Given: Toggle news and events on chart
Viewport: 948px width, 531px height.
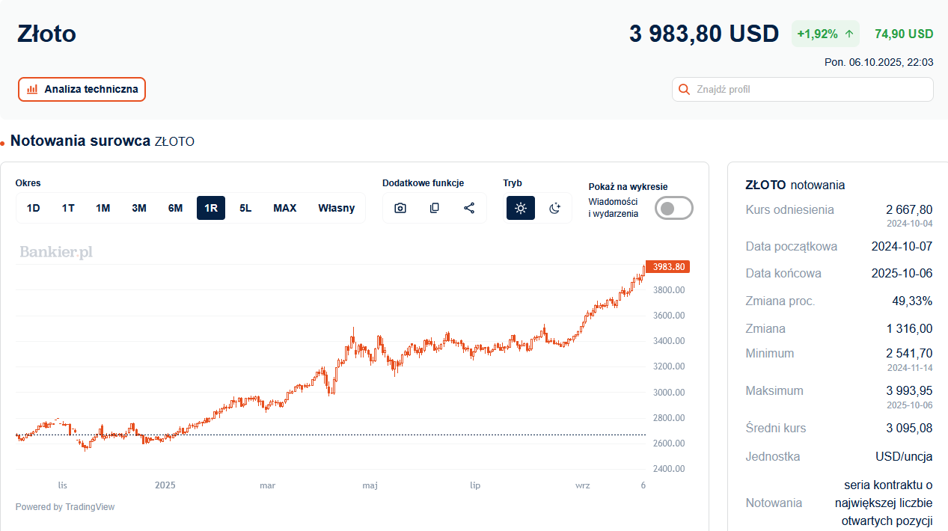Looking at the screenshot, I should pos(674,208).
